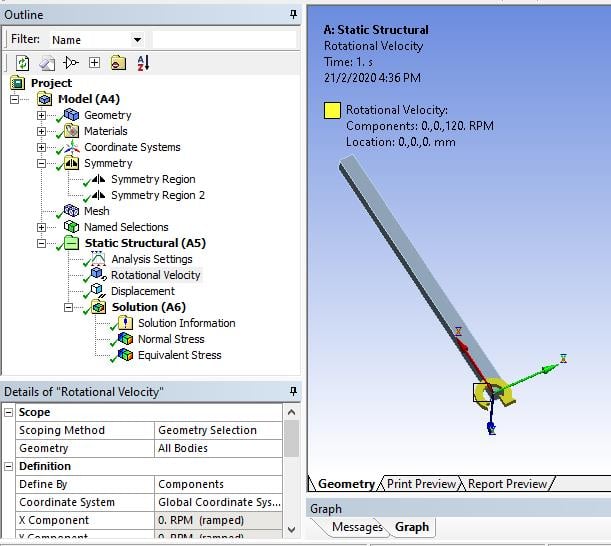This screenshot has height=546, width=611.
Task: Pin the Outline panel
Action: (293, 15)
